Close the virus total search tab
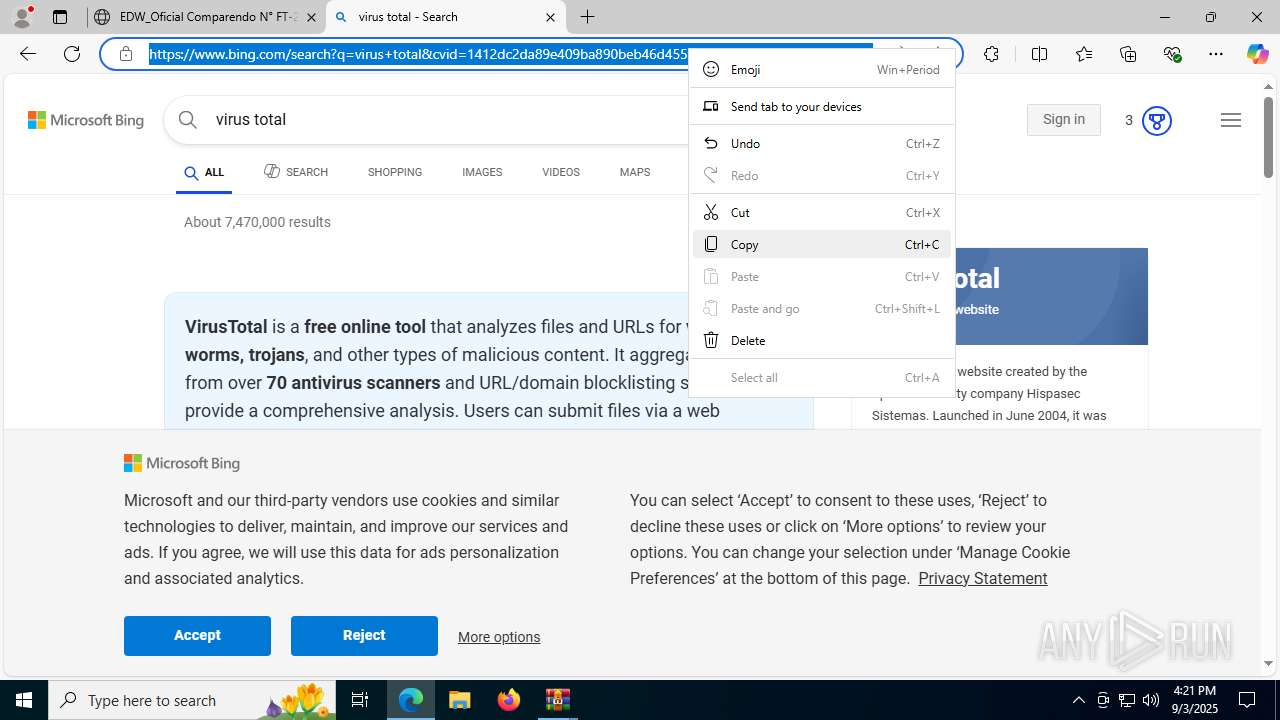1280x720 pixels. pos(550,17)
